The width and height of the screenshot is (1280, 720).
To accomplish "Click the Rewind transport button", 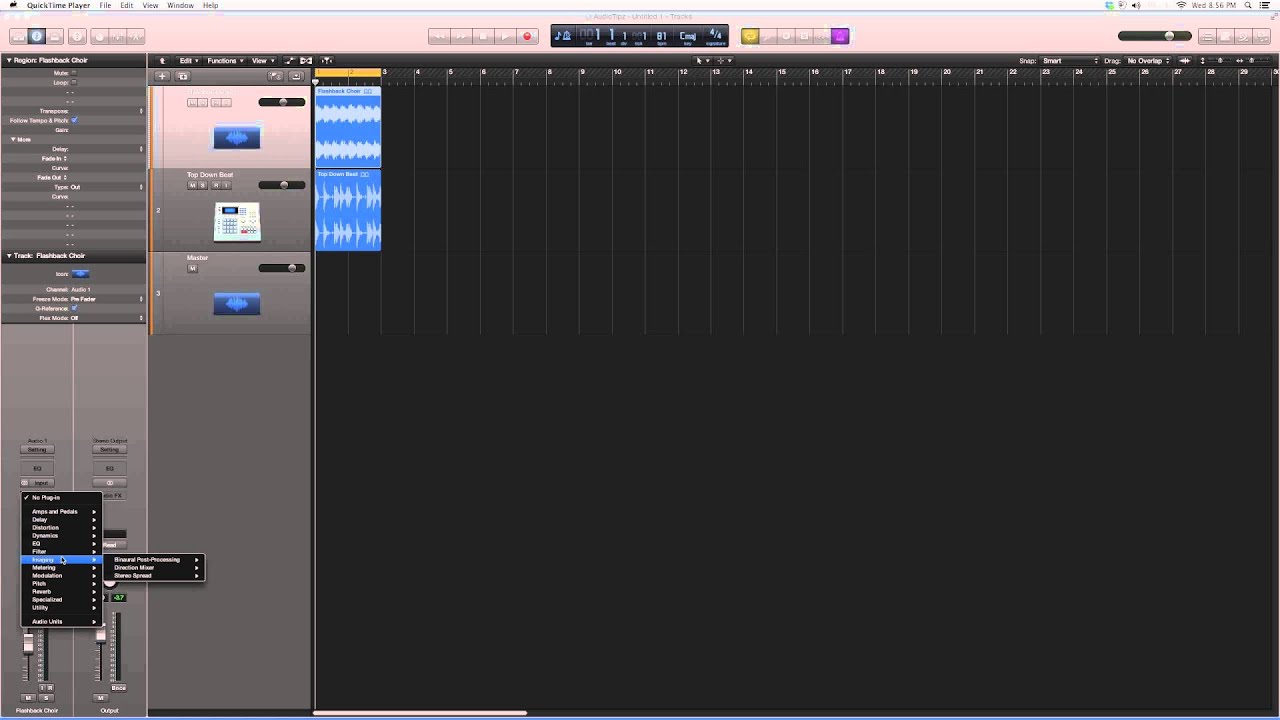I will 439,36.
